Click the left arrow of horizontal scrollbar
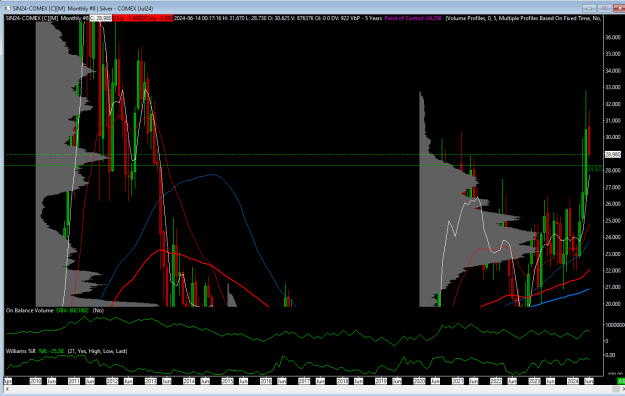The image size is (625, 396). point(7,389)
